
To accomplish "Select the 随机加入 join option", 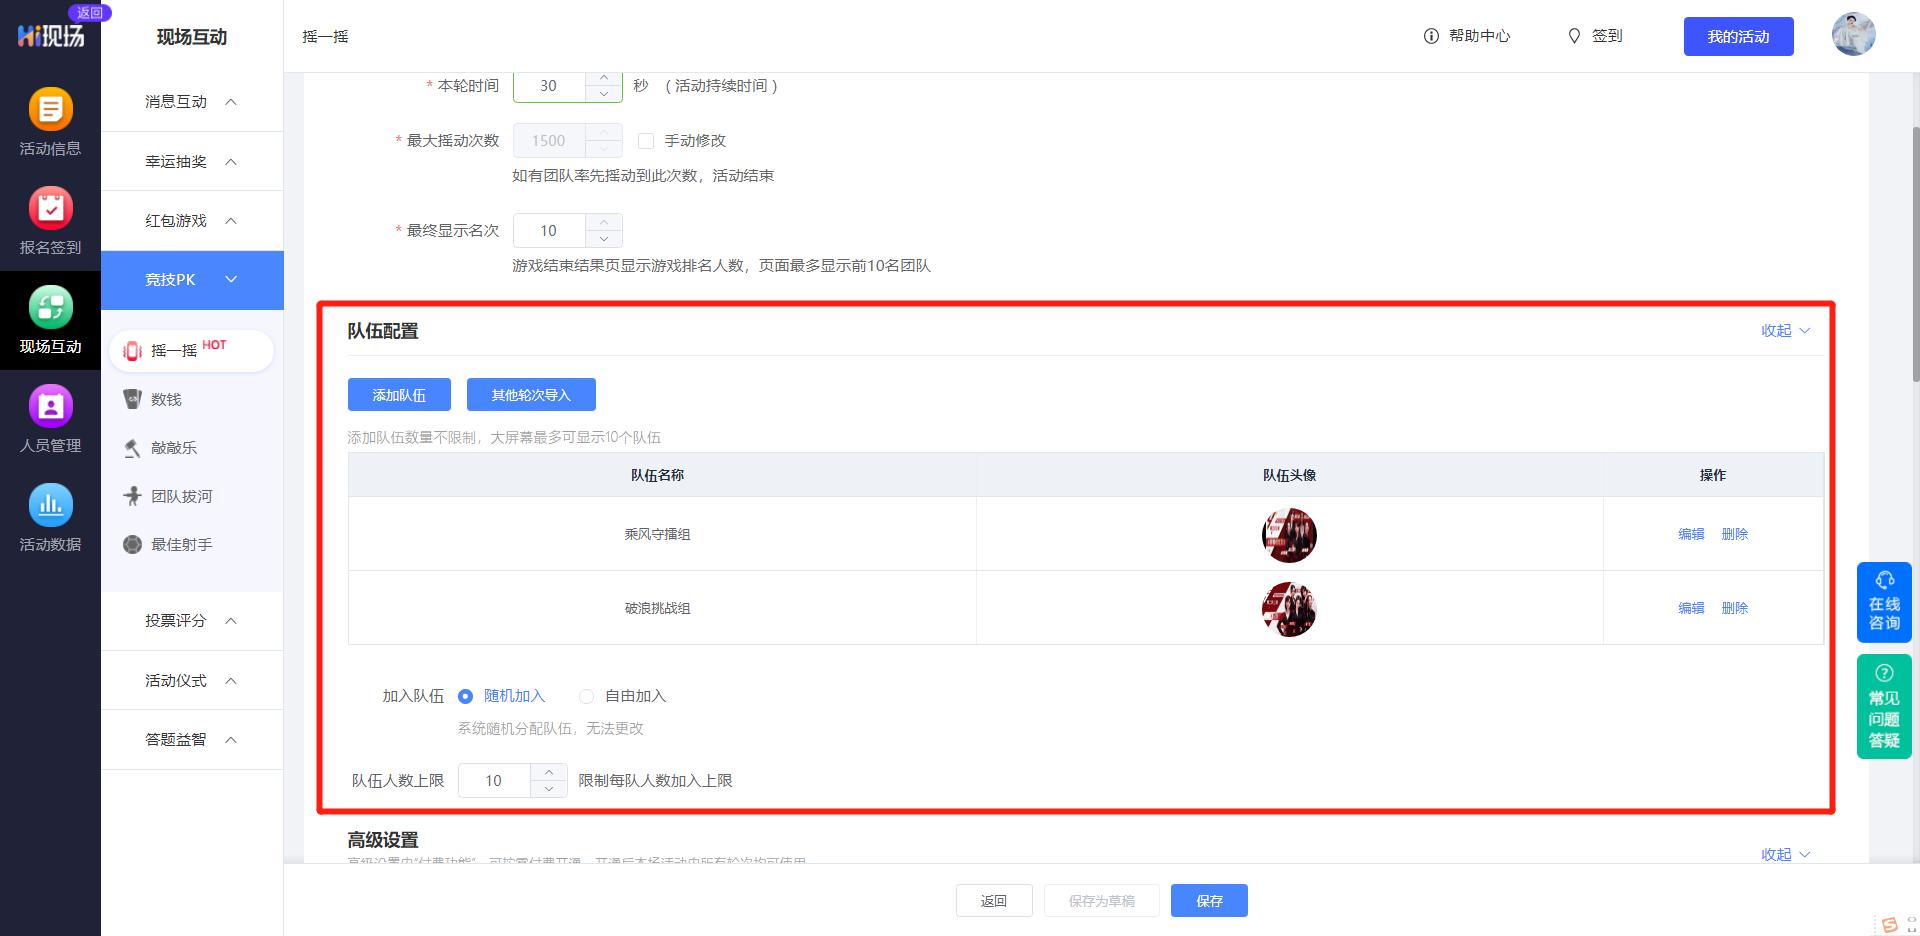I will pyautogui.click(x=465, y=696).
